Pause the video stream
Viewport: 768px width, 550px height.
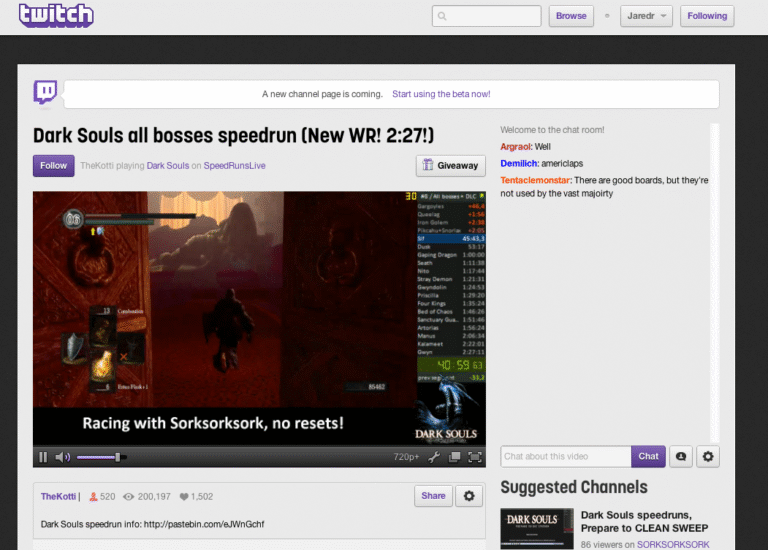(43, 457)
